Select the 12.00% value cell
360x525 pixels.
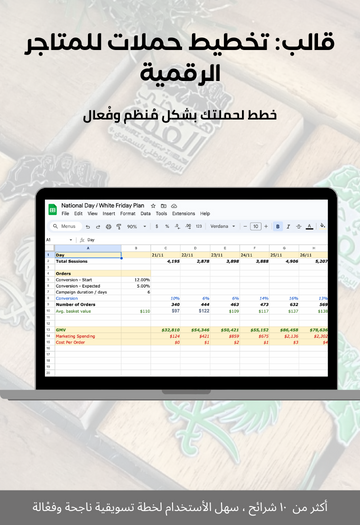click(136, 280)
